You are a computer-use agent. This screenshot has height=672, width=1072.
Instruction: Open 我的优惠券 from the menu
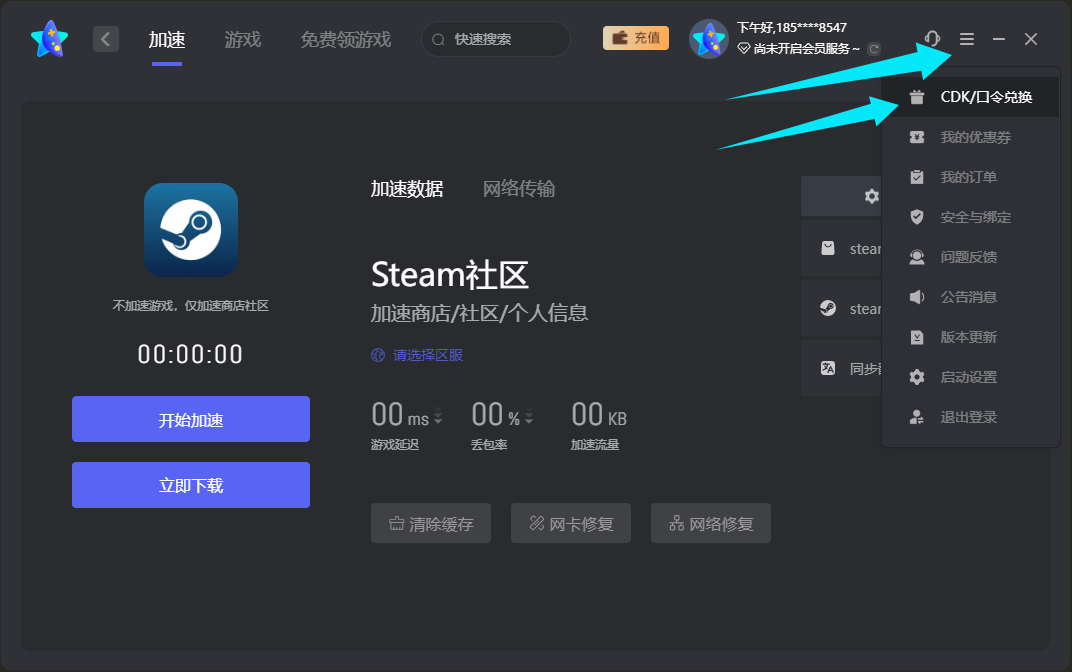(x=970, y=137)
